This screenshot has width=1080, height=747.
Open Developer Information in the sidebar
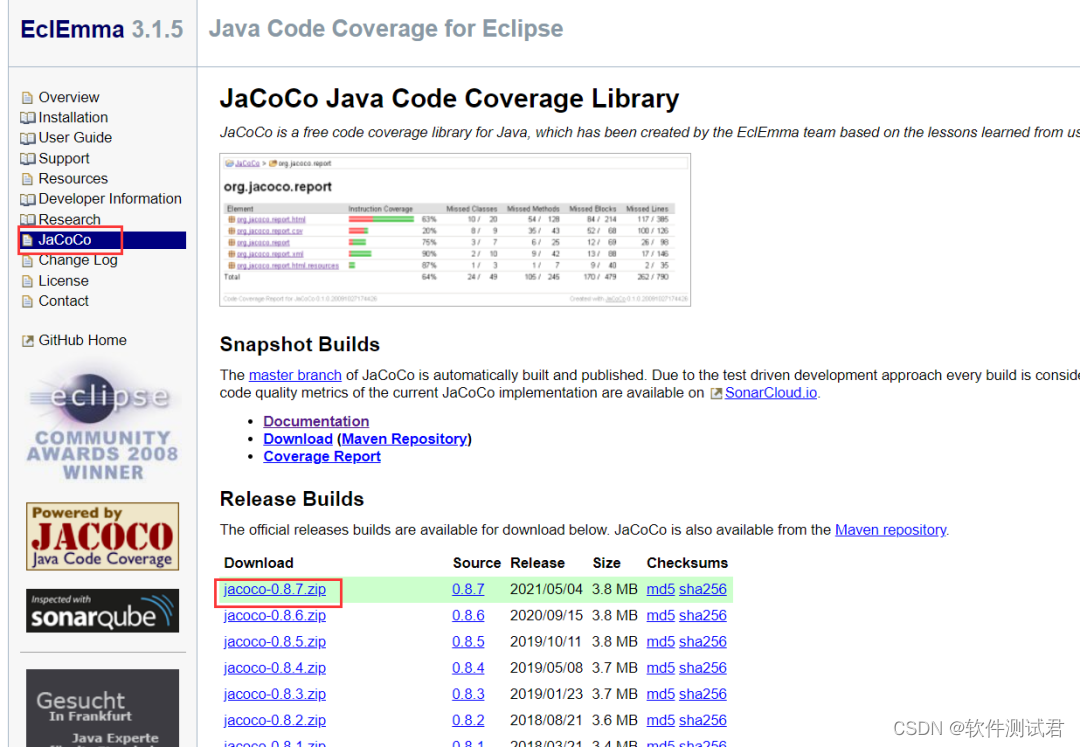(x=110, y=199)
